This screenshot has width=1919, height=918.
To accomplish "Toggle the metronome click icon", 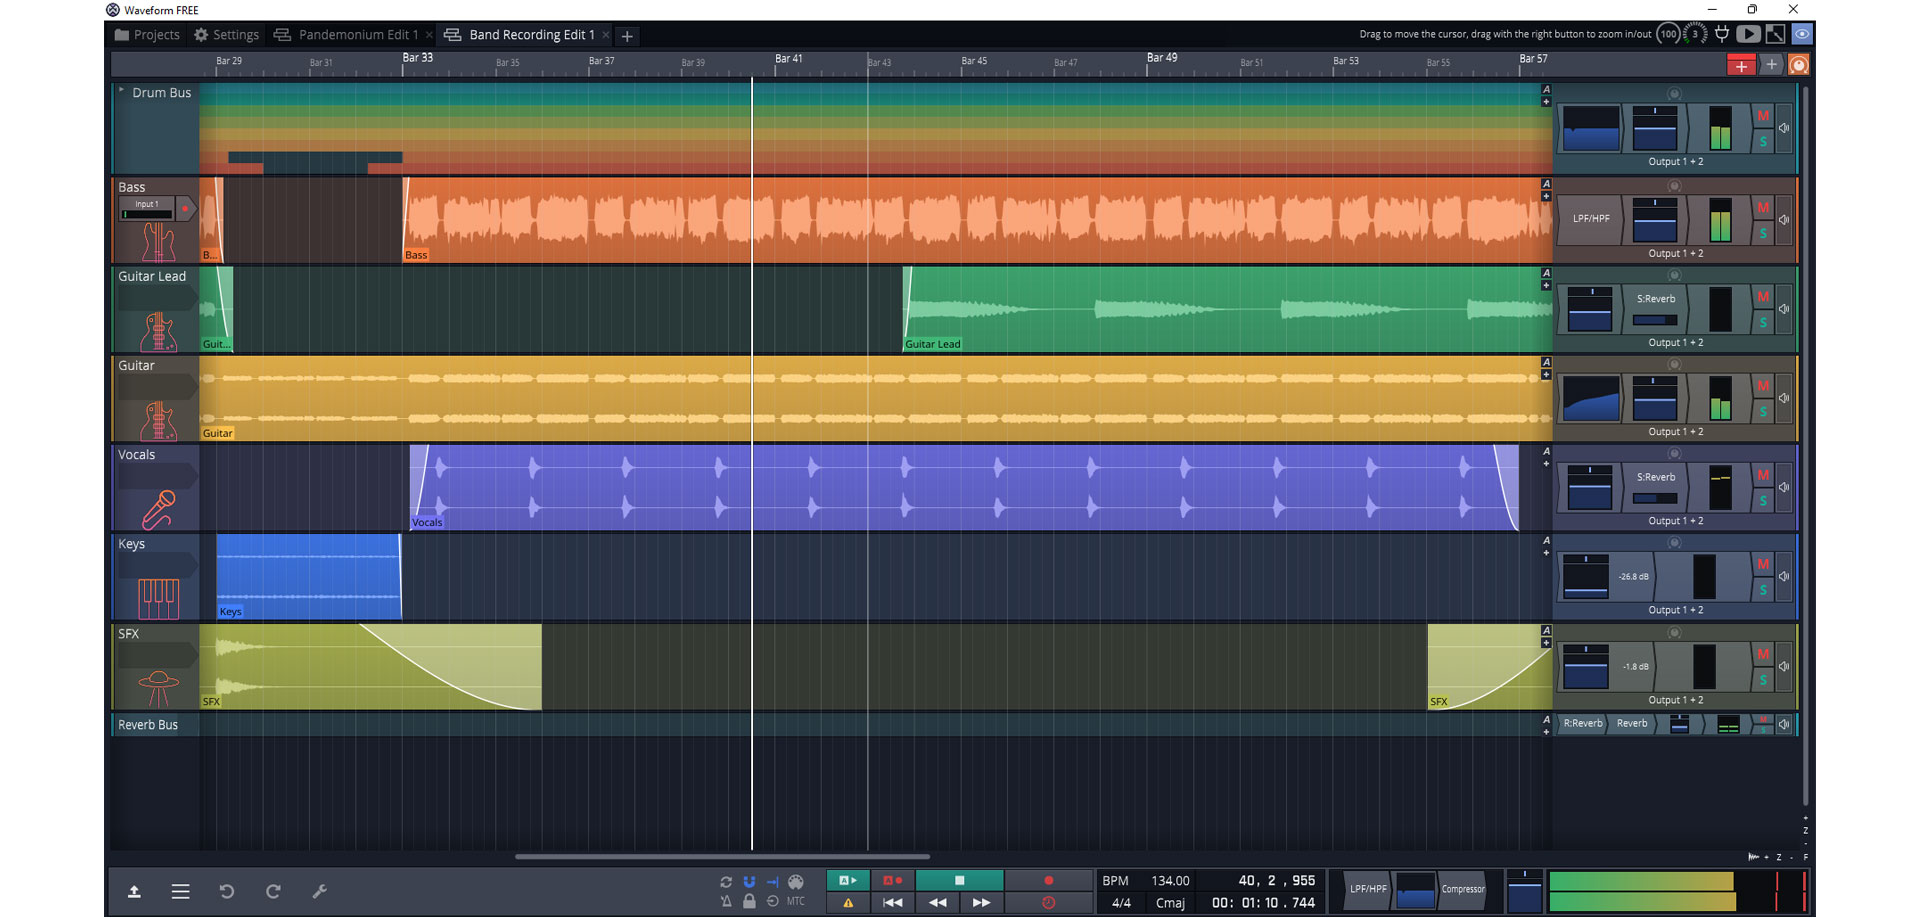I will tap(726, 902).
